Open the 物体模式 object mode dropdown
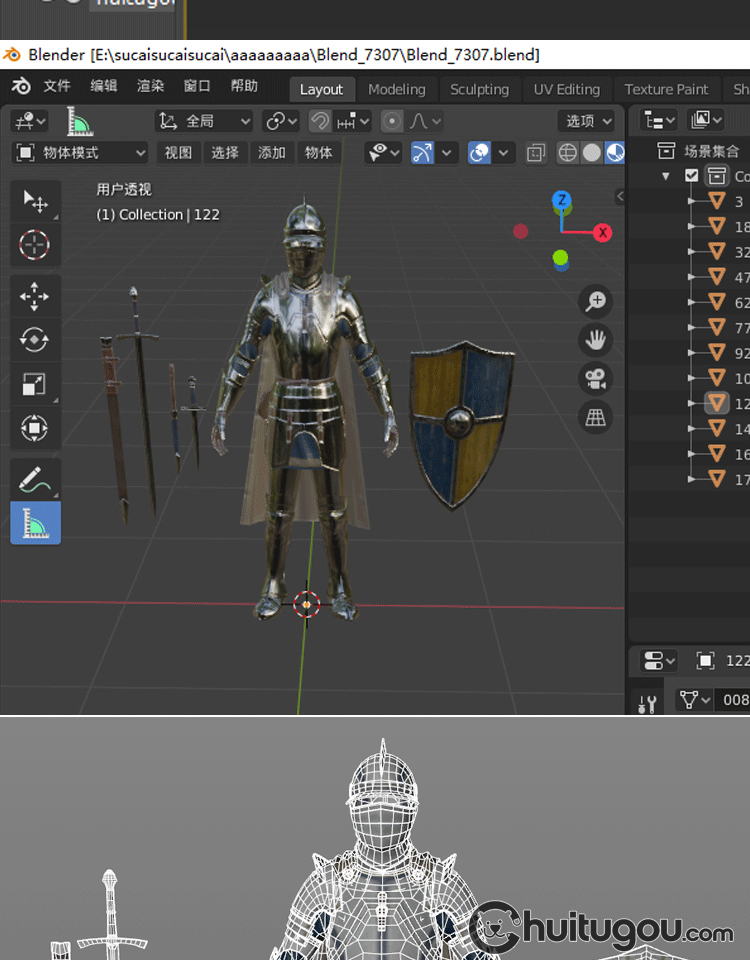The image size is (750, 960). (80, 153)
